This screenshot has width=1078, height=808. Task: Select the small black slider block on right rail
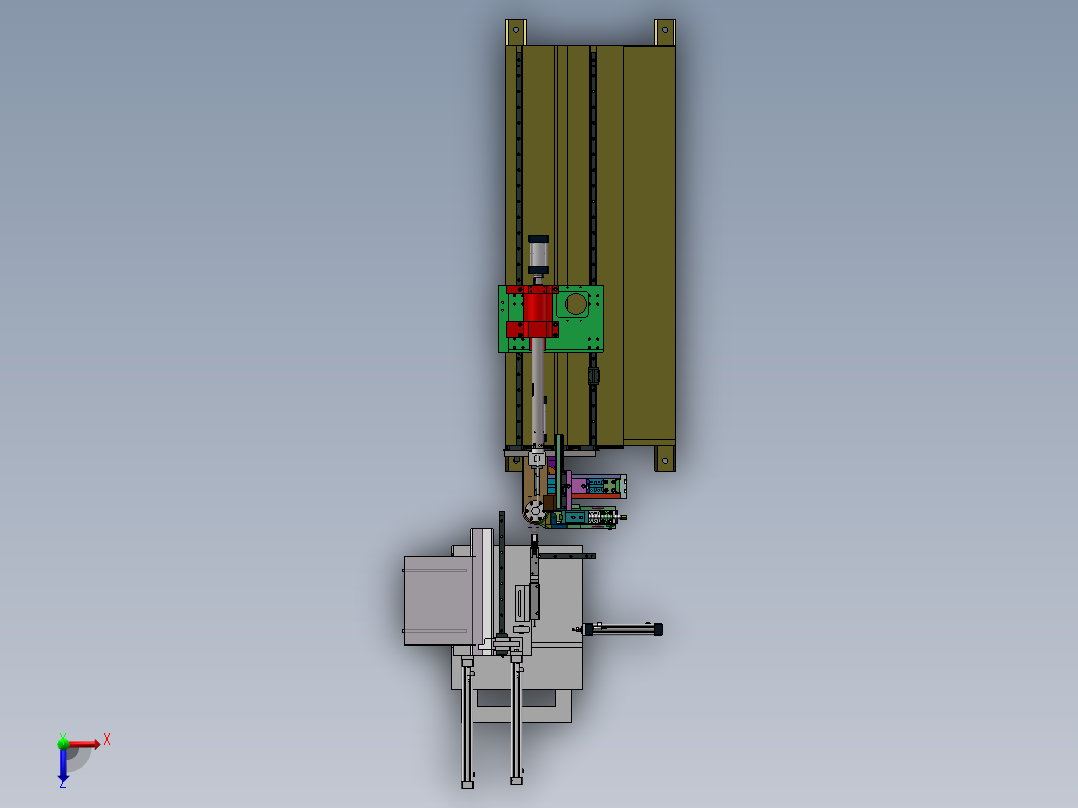pyautogui.click(x=594, y=375)
